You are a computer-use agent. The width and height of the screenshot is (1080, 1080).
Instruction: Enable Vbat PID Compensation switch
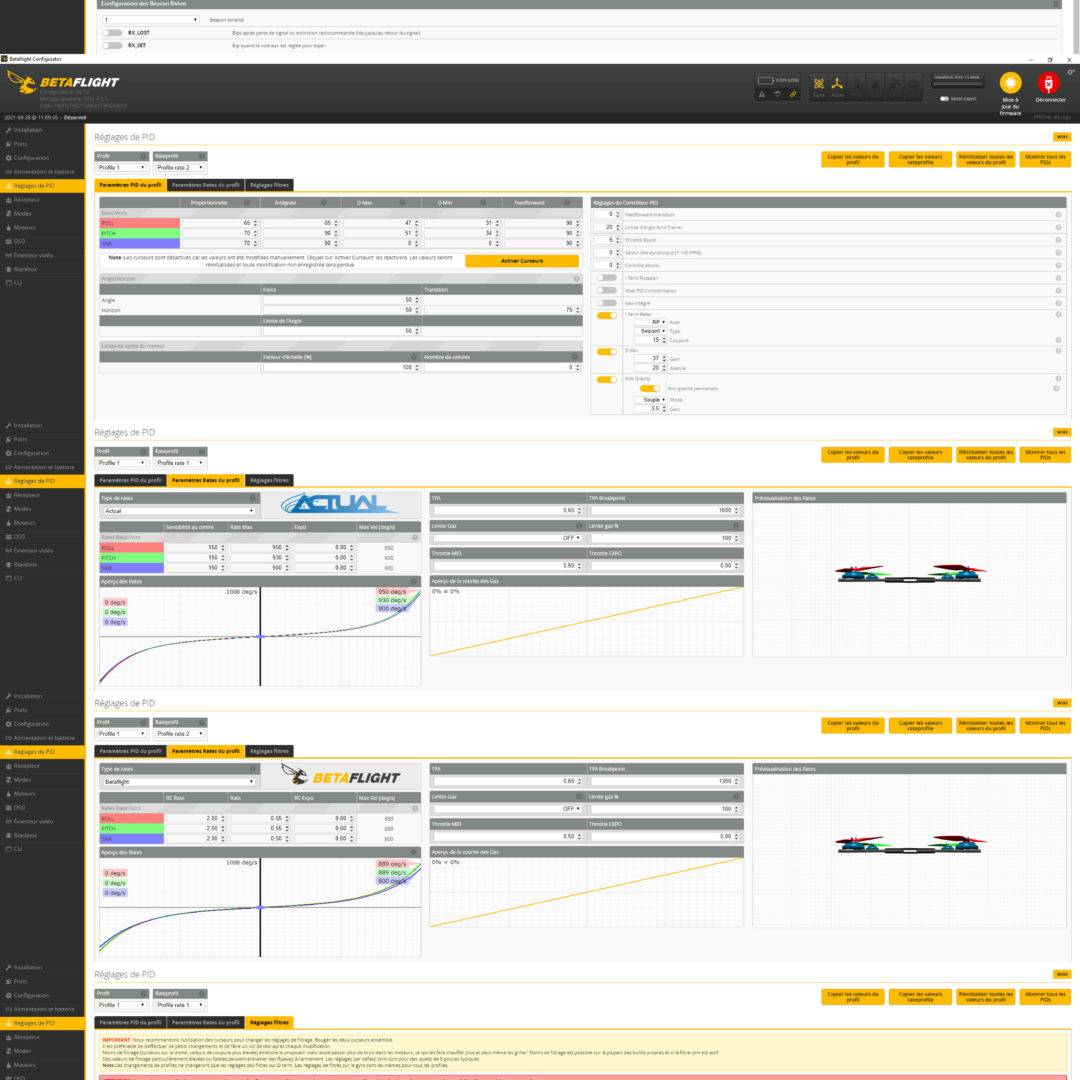coord(607,291)
